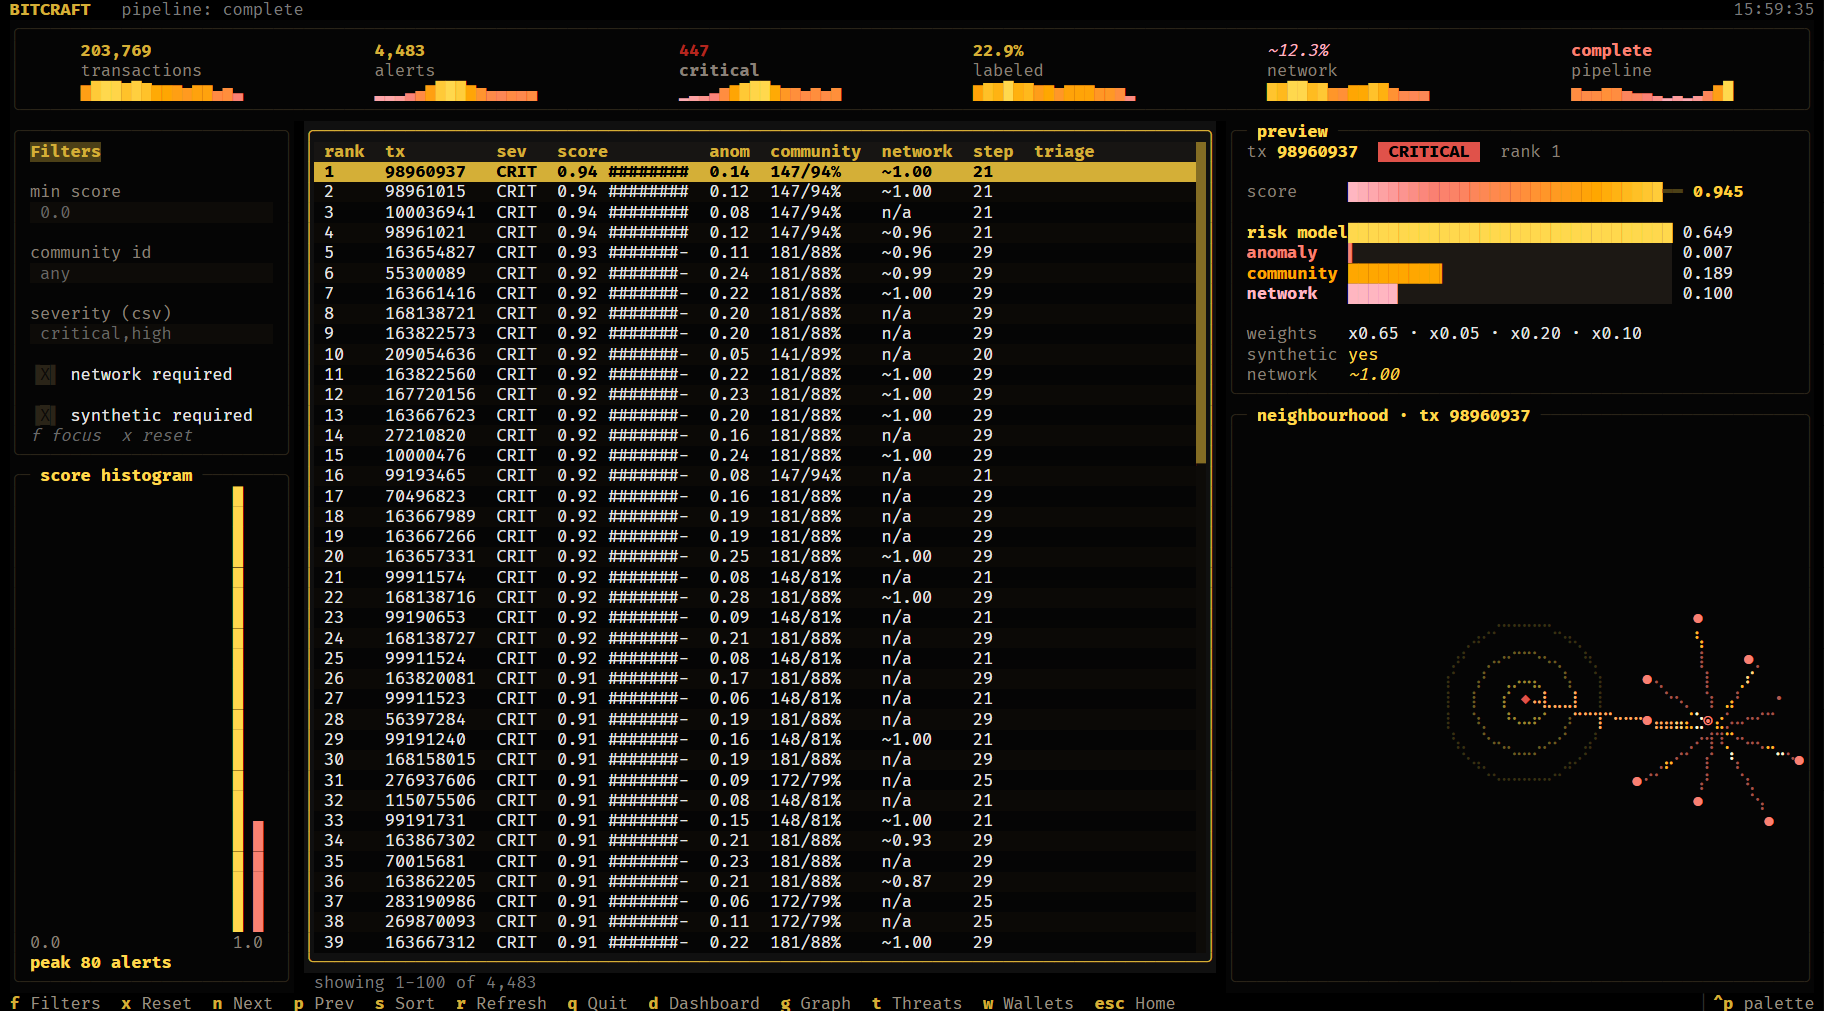This screenshot has height=1011, width=1824.
Task: Sort table by score column header
Action: pos(582,152)
